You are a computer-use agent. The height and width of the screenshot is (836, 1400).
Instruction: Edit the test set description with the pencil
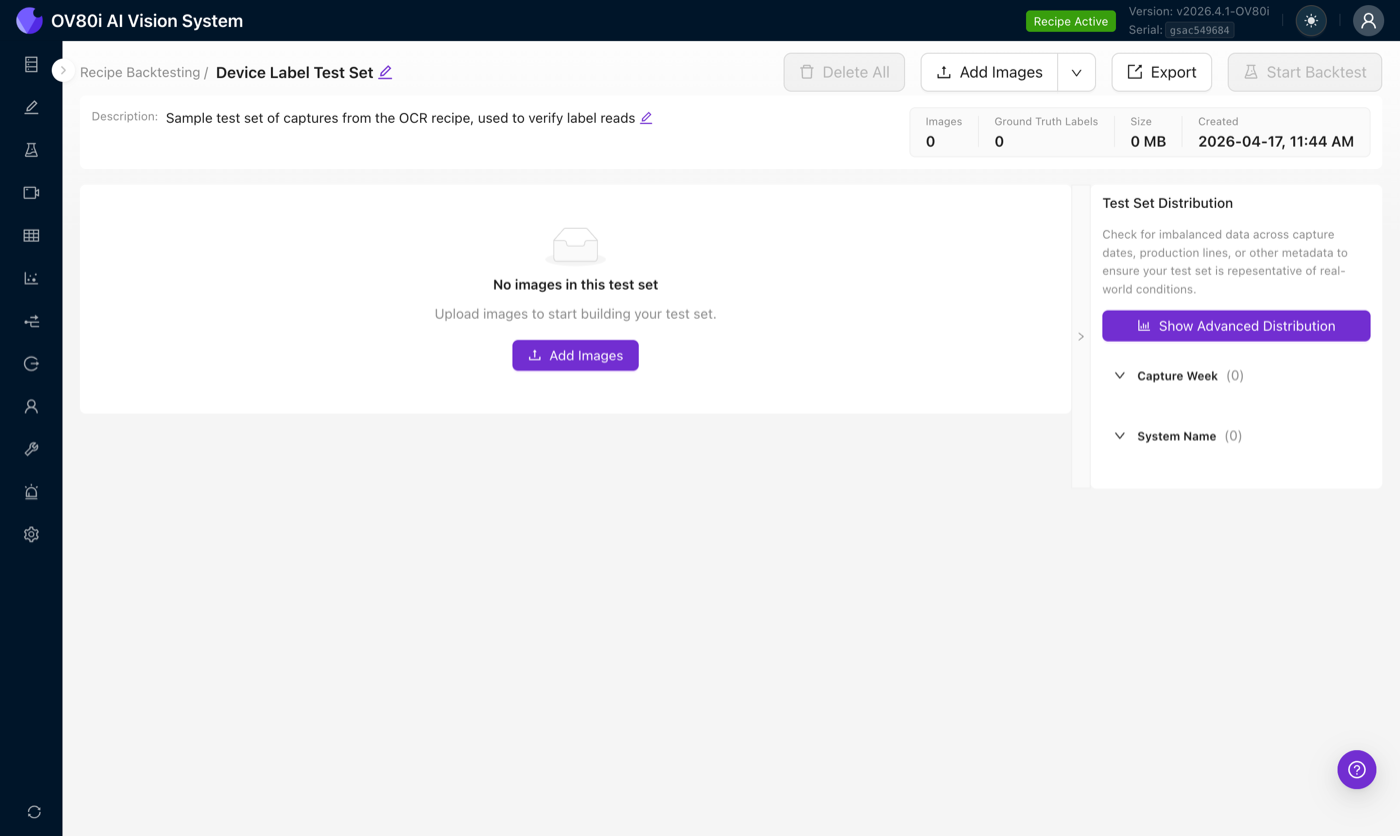646,118
